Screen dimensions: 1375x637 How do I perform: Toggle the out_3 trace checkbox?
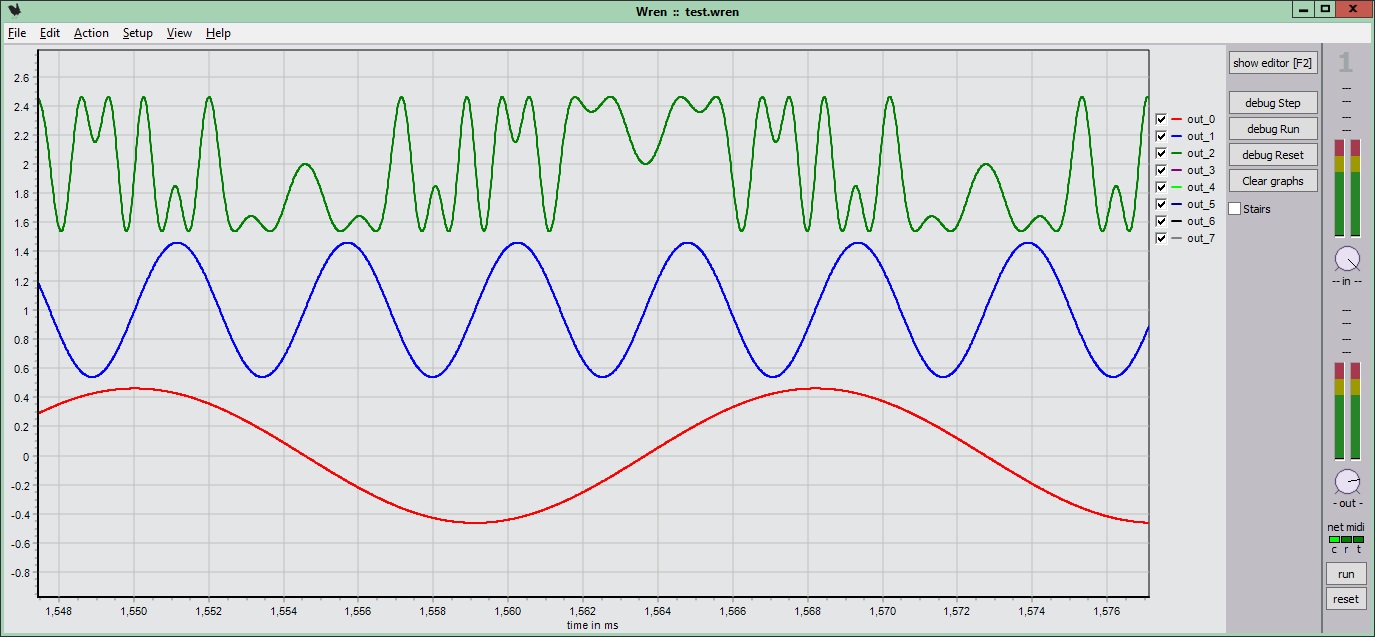(1161, 170)
